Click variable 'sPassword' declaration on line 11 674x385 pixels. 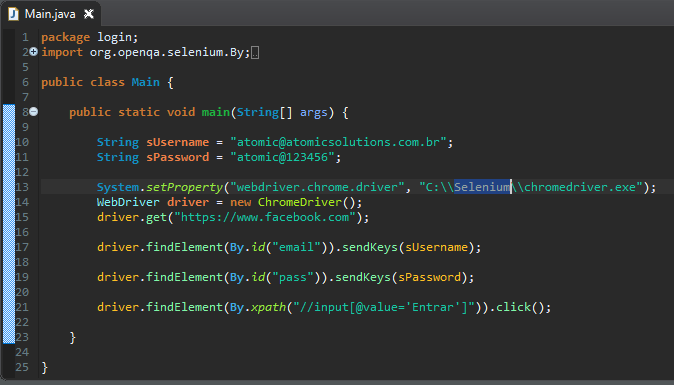point(178,157)
